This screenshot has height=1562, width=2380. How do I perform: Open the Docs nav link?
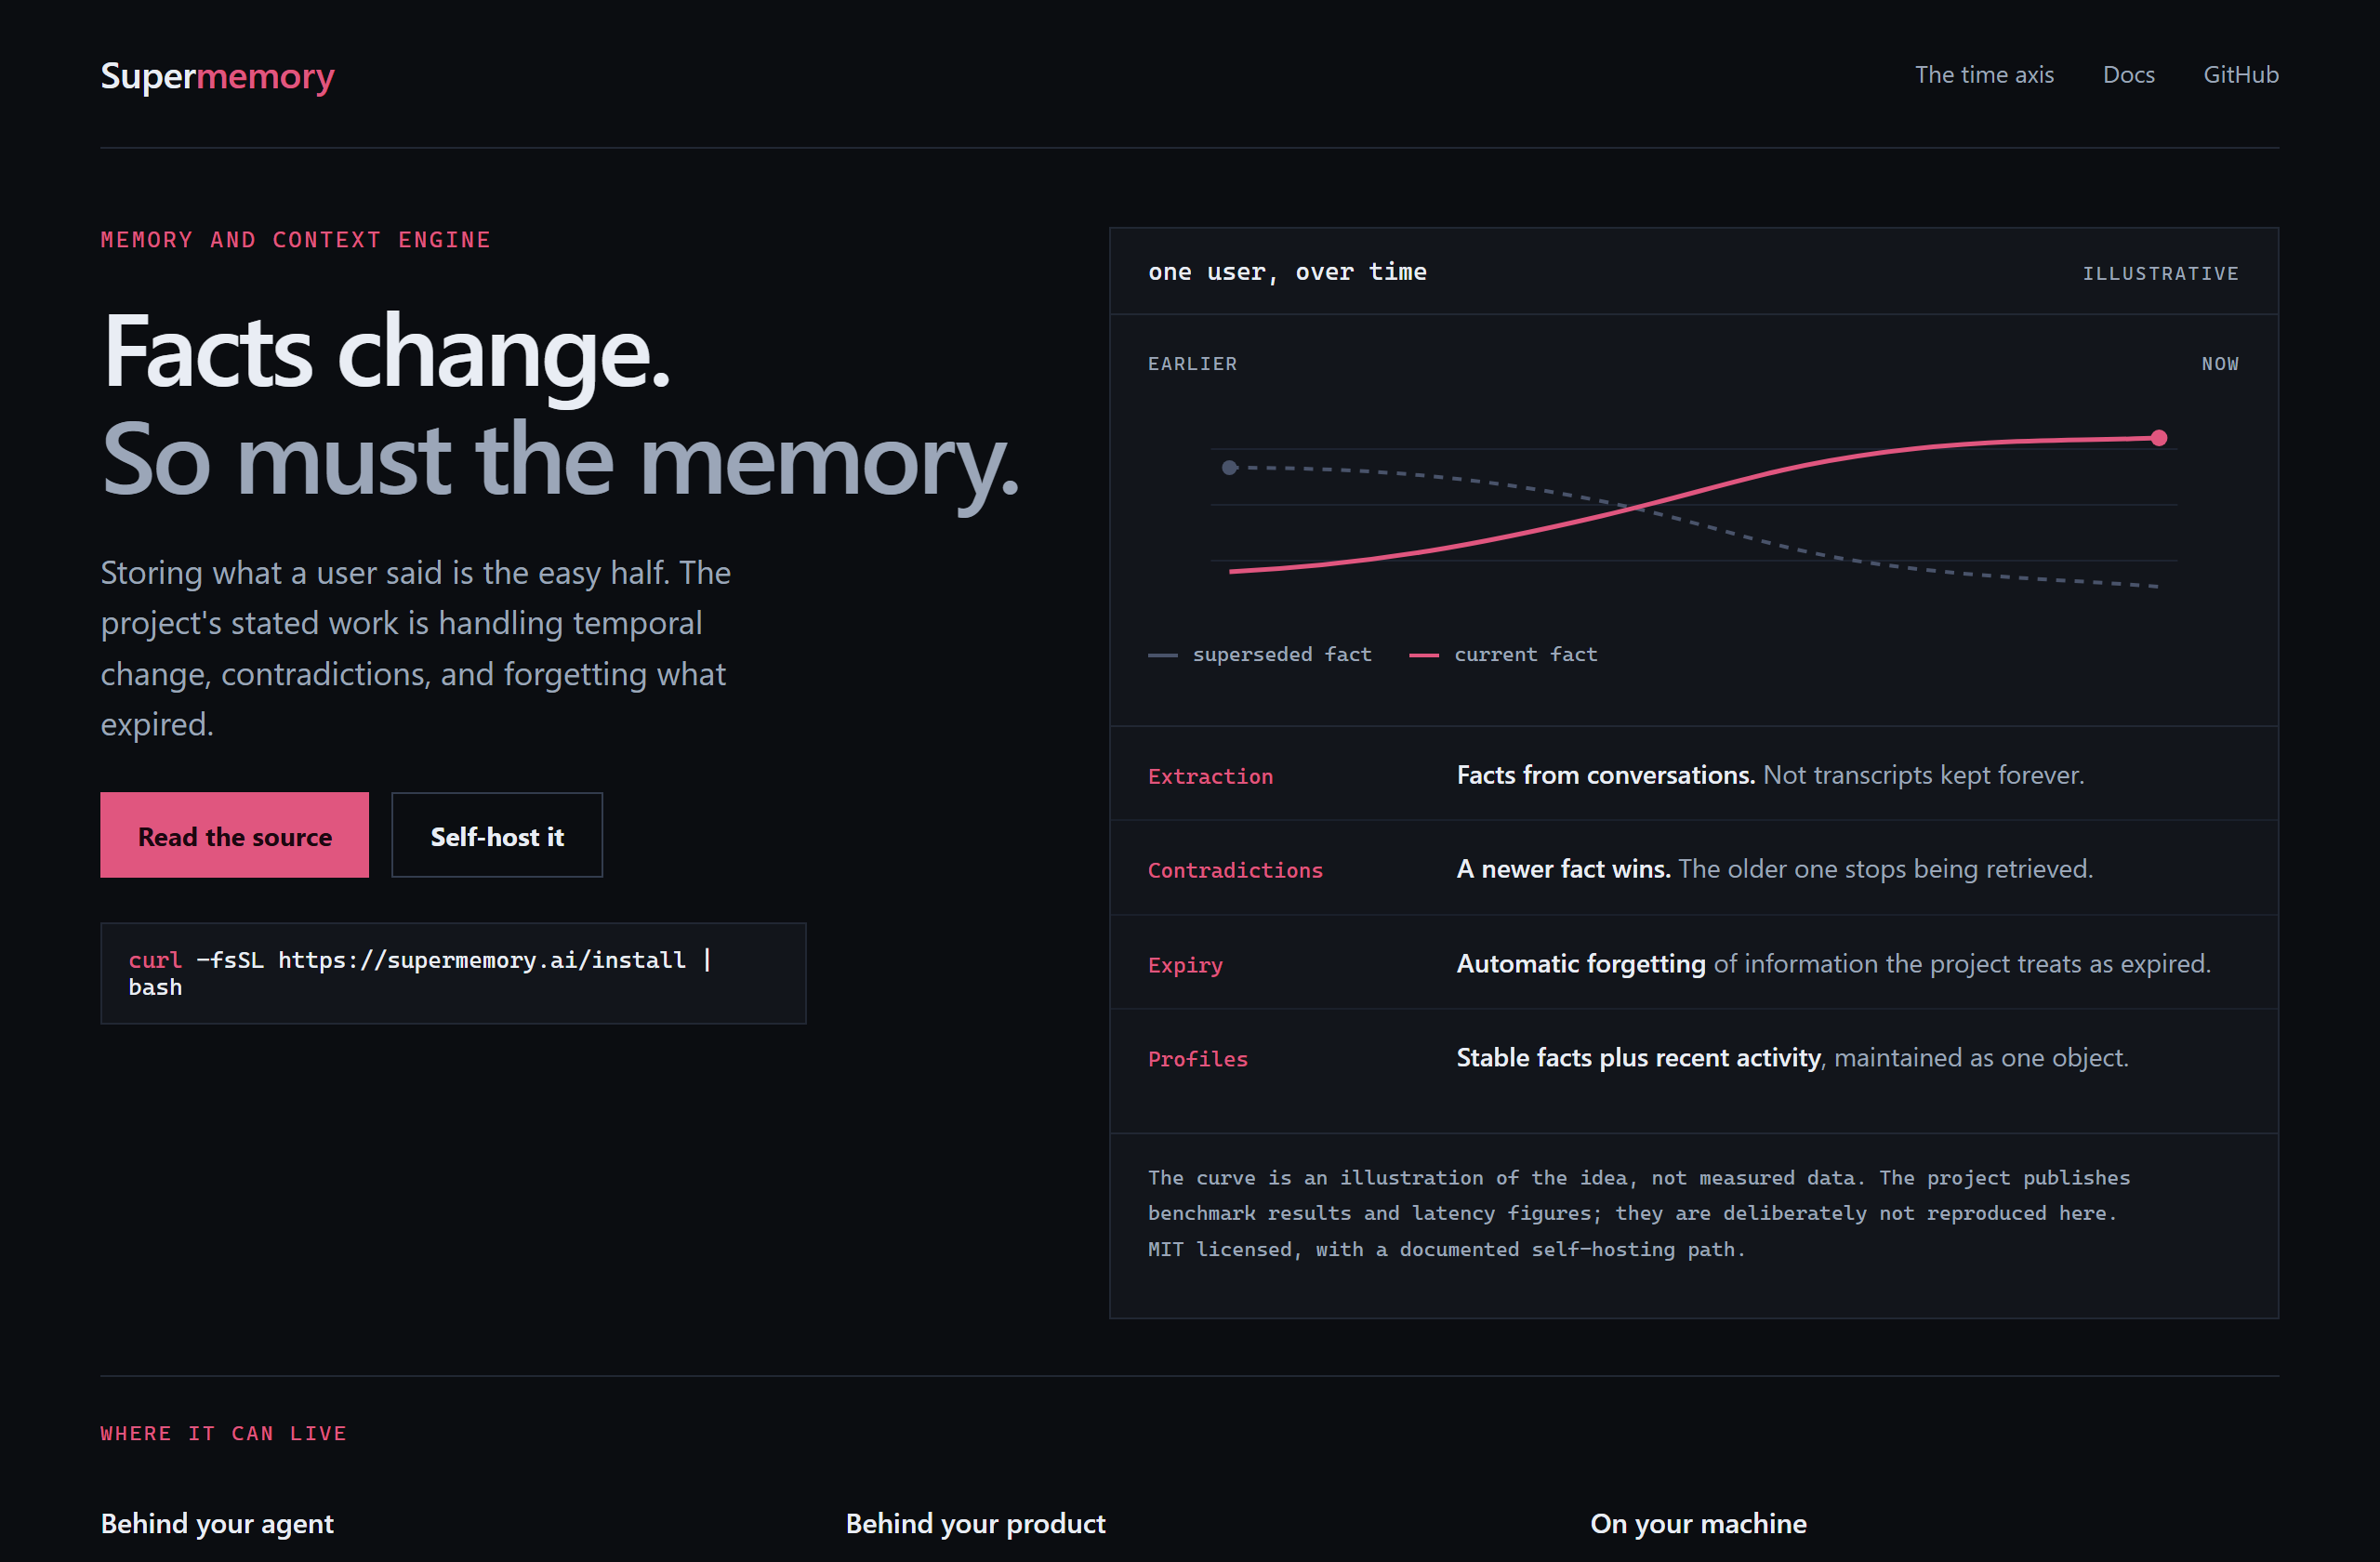tap(2128, 75)
